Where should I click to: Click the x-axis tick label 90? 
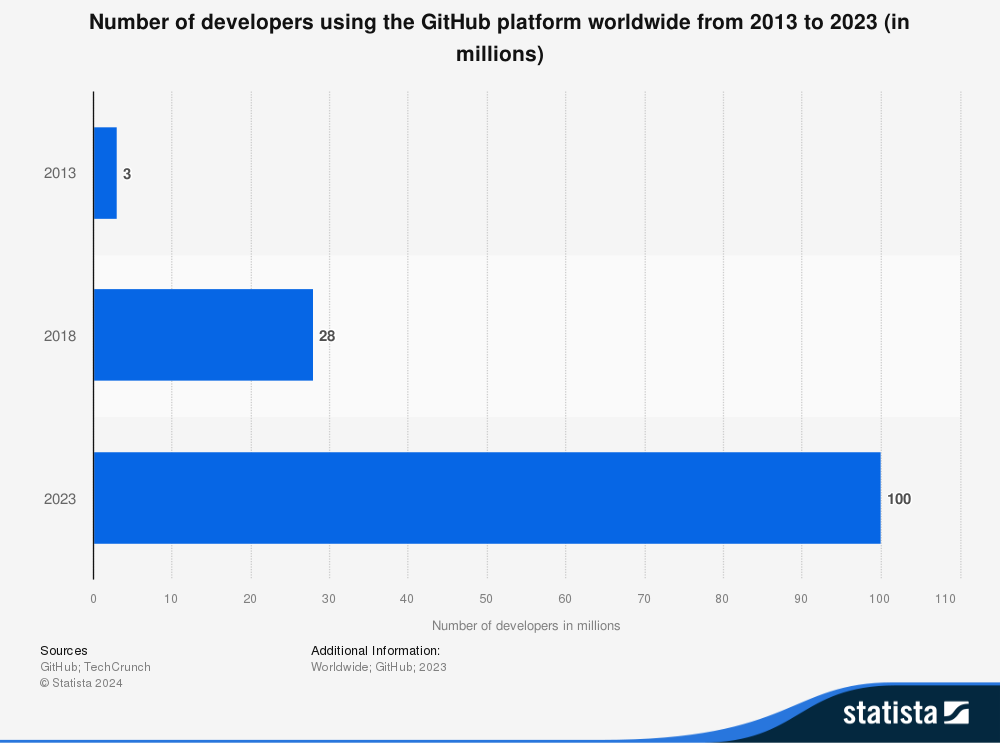801,598
